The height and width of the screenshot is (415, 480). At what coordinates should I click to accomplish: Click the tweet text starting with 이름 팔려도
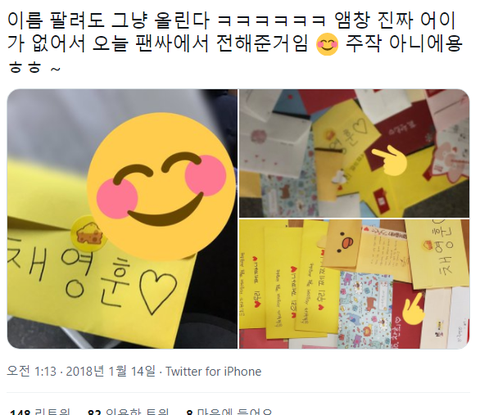(x=235, y=43)
